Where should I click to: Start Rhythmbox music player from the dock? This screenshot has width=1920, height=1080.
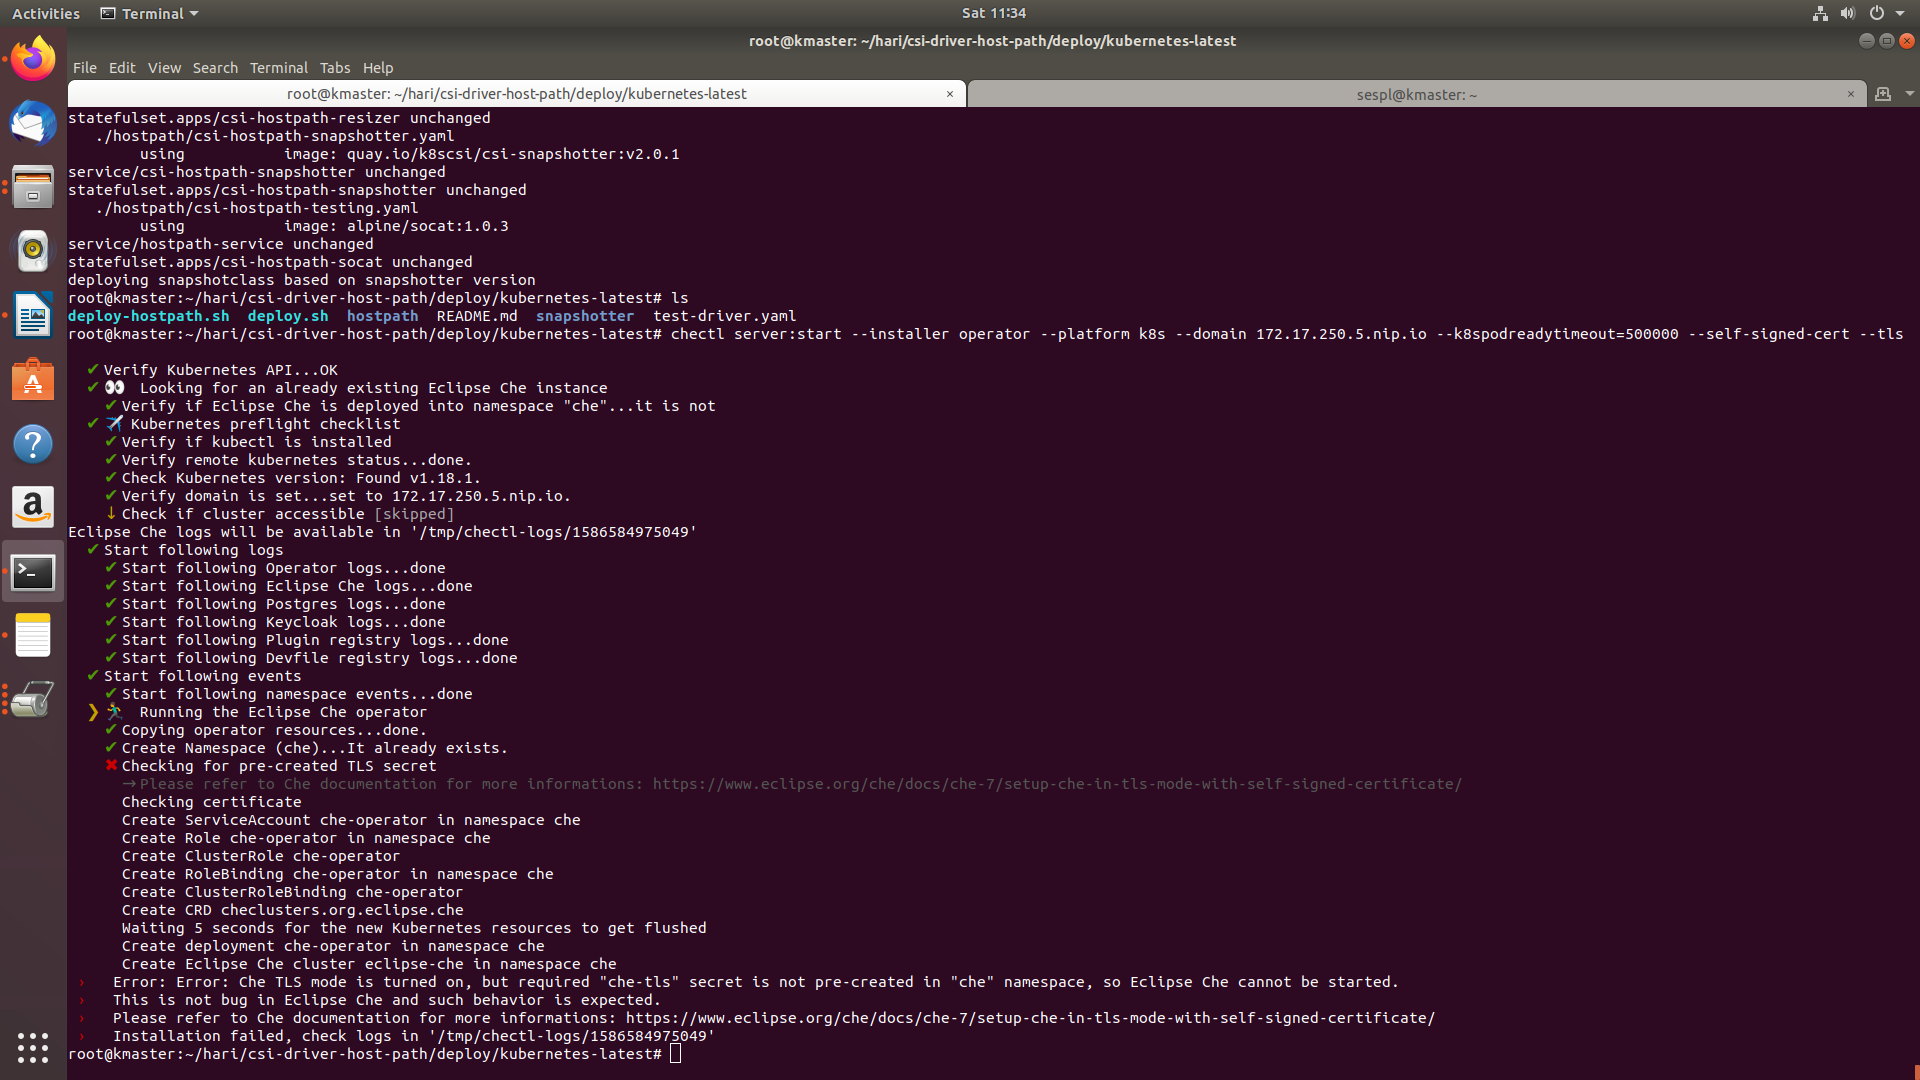click(x=33, y=251)
